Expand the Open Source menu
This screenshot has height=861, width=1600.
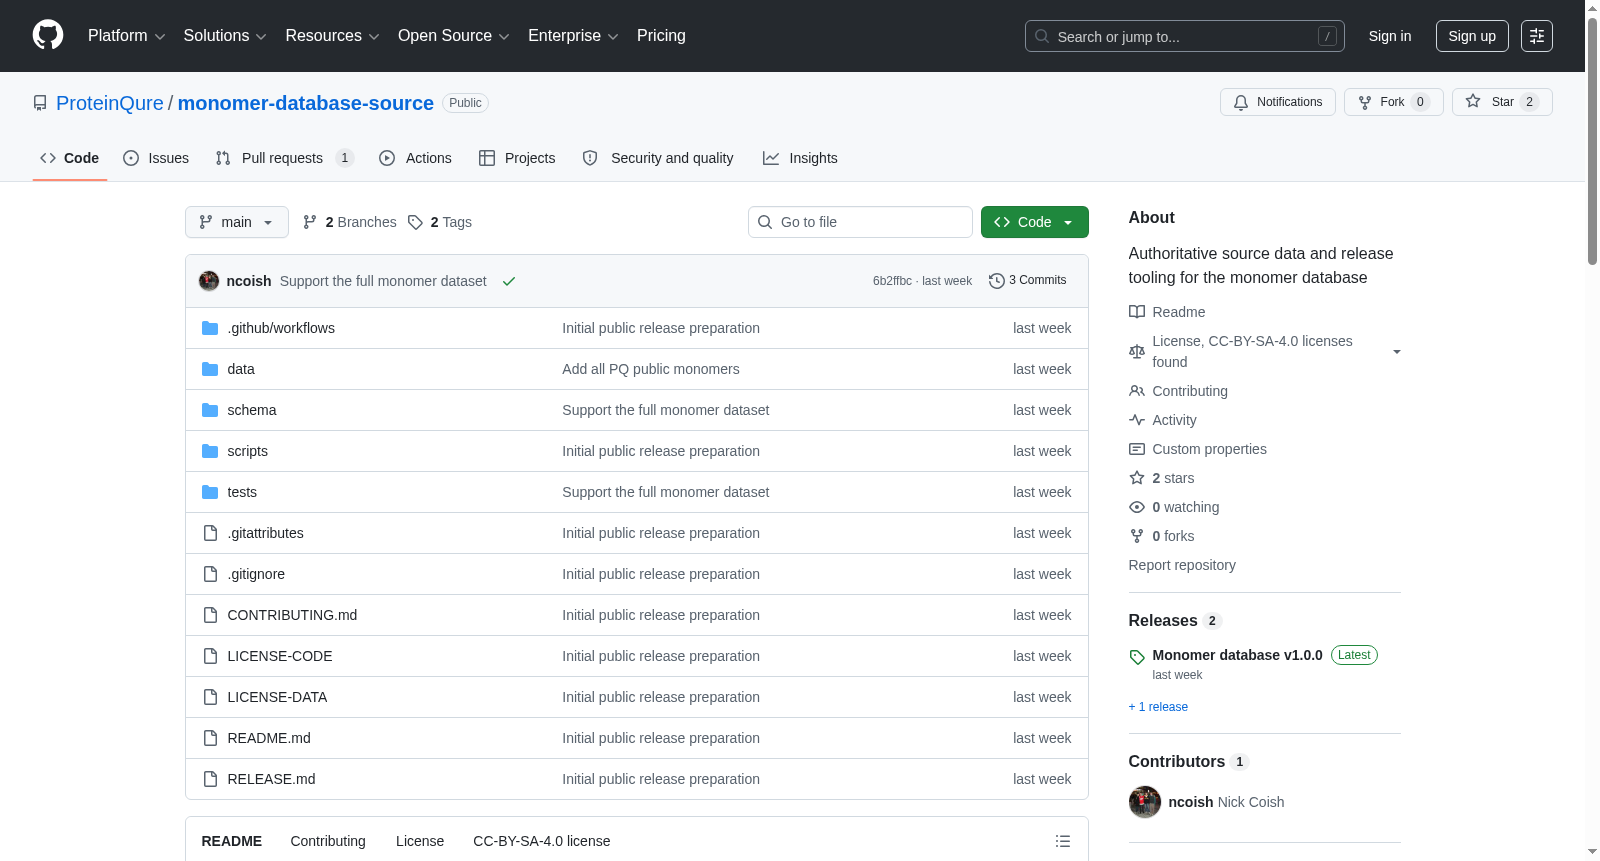tap(454, 36)
